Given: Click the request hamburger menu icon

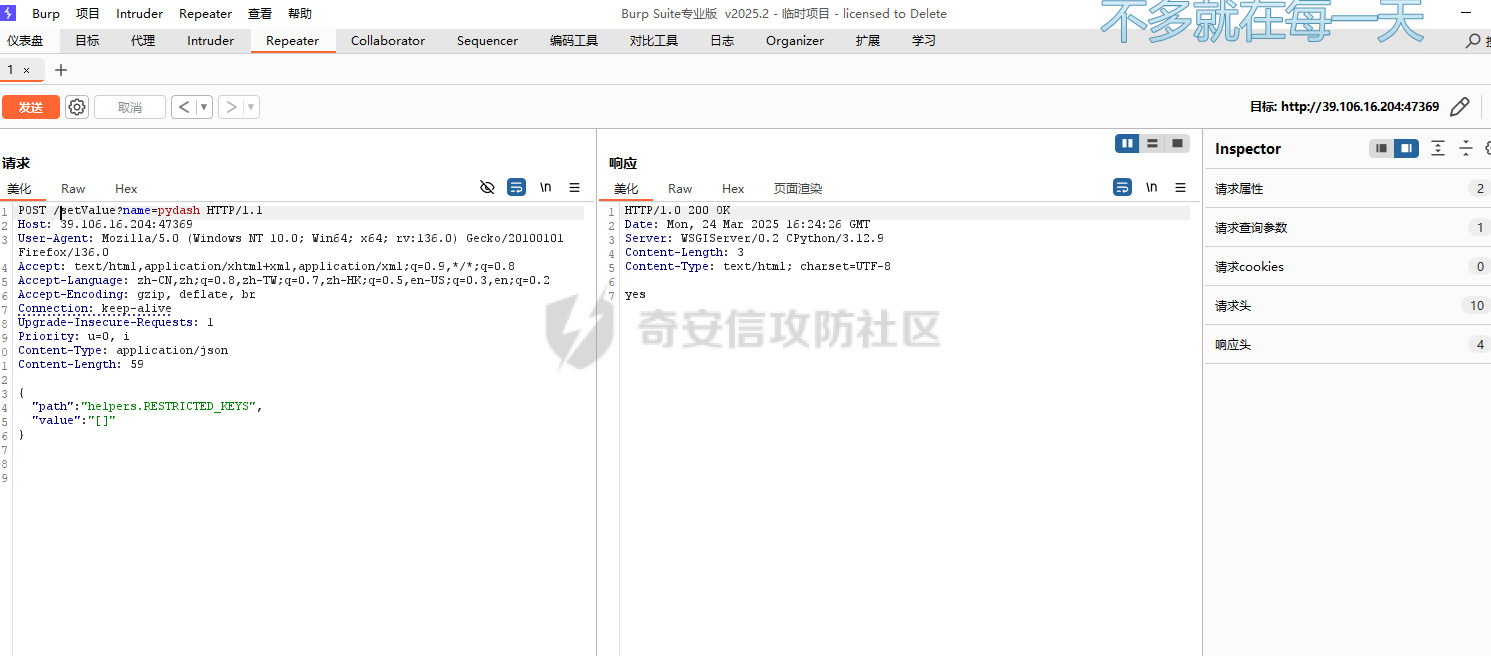Looking at the screenshot, I should pos(574,187).
